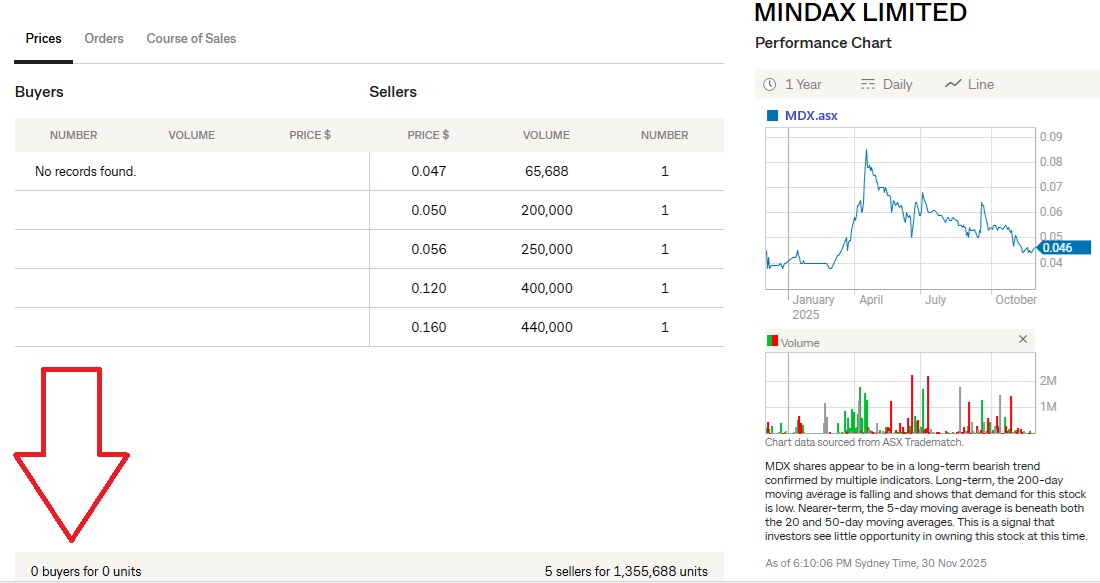Click the blue MDX.asx legend swatch
The height and width of the screenshot is (583, 1100).
click(x=772, y=115)
